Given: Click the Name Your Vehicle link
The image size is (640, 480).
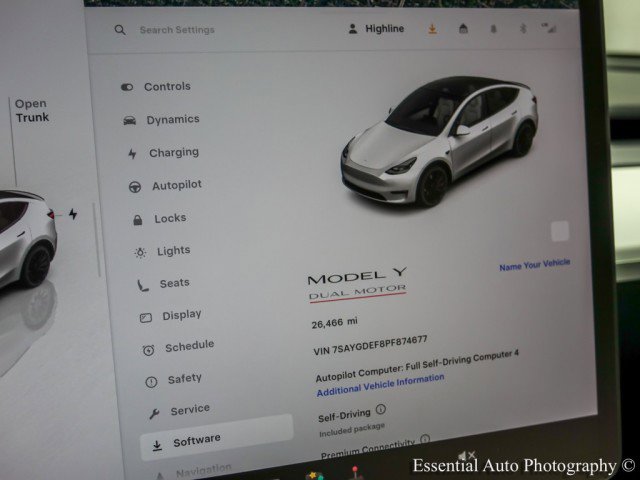Looking at the screenshot, I should click(x=535, y=264).
